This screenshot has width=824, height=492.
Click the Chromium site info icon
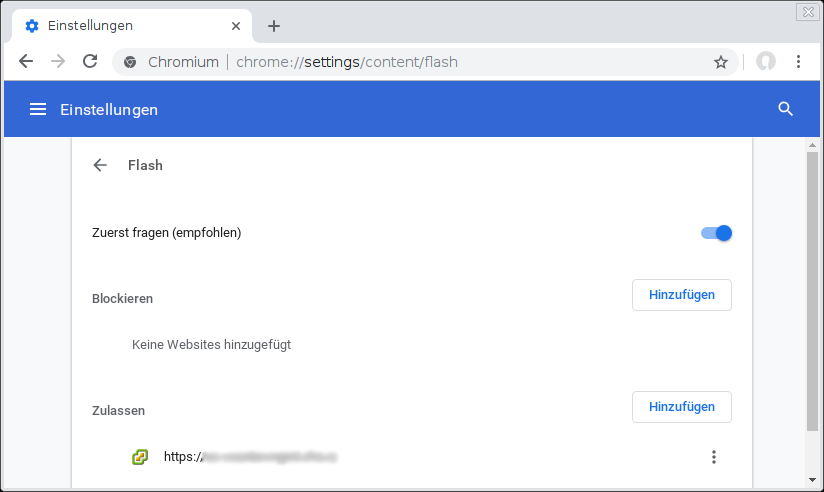(130, 62)
